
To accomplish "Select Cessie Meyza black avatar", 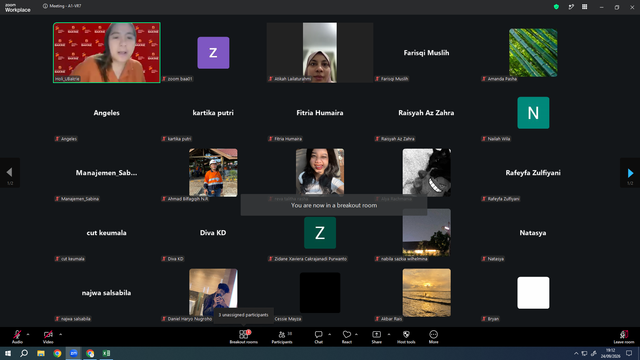I will [x=320, y=293].
